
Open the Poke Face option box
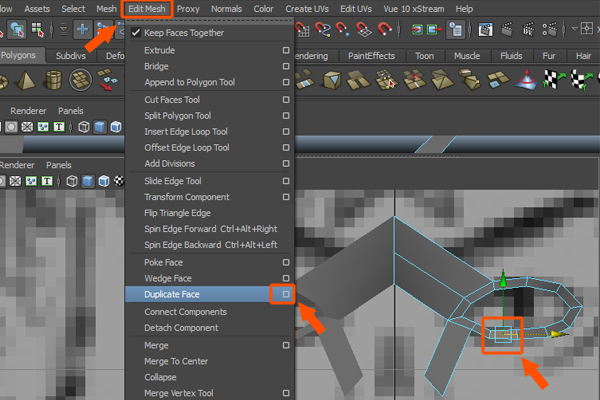click(x=286, y=262)
